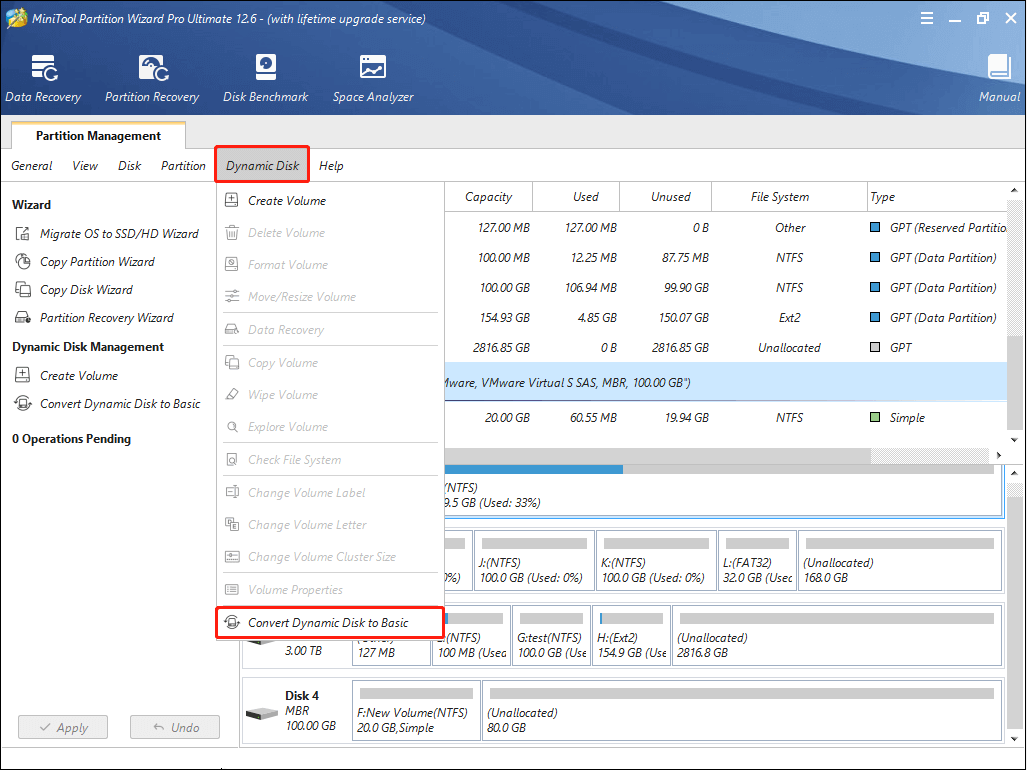
Task: Click blue square beside GPT (Reserved Partition)
Action: [x=875, y=227]
